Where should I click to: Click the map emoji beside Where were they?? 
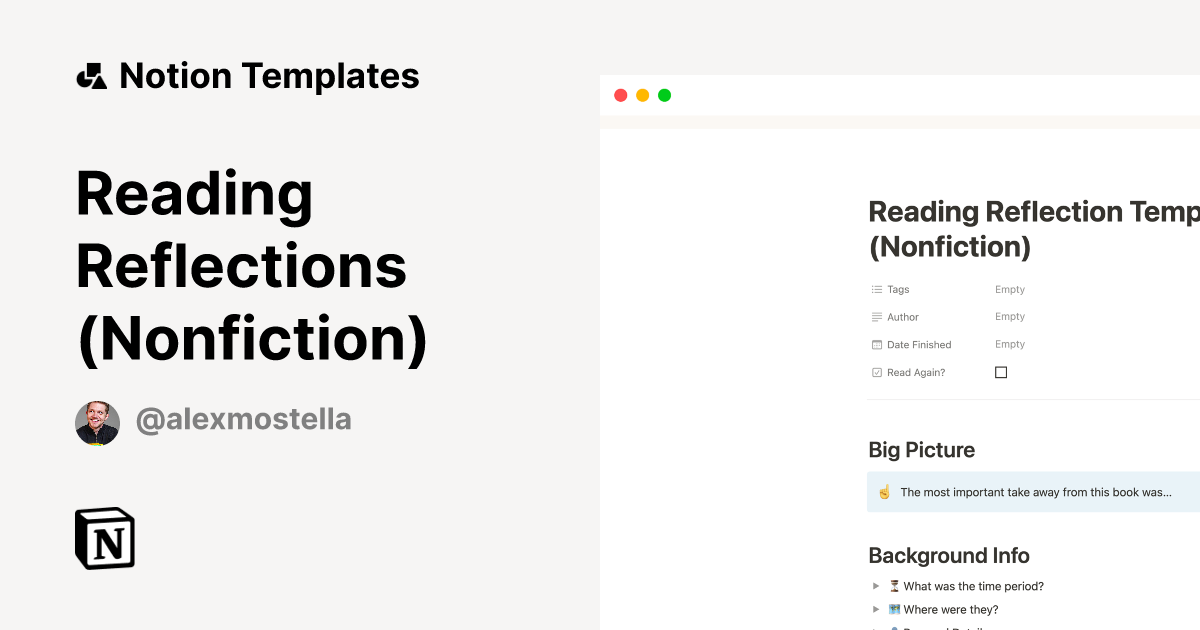(893, 609)
